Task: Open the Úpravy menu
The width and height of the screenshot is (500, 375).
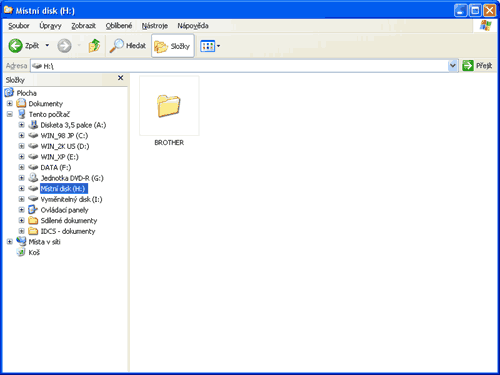Action: 50,26
